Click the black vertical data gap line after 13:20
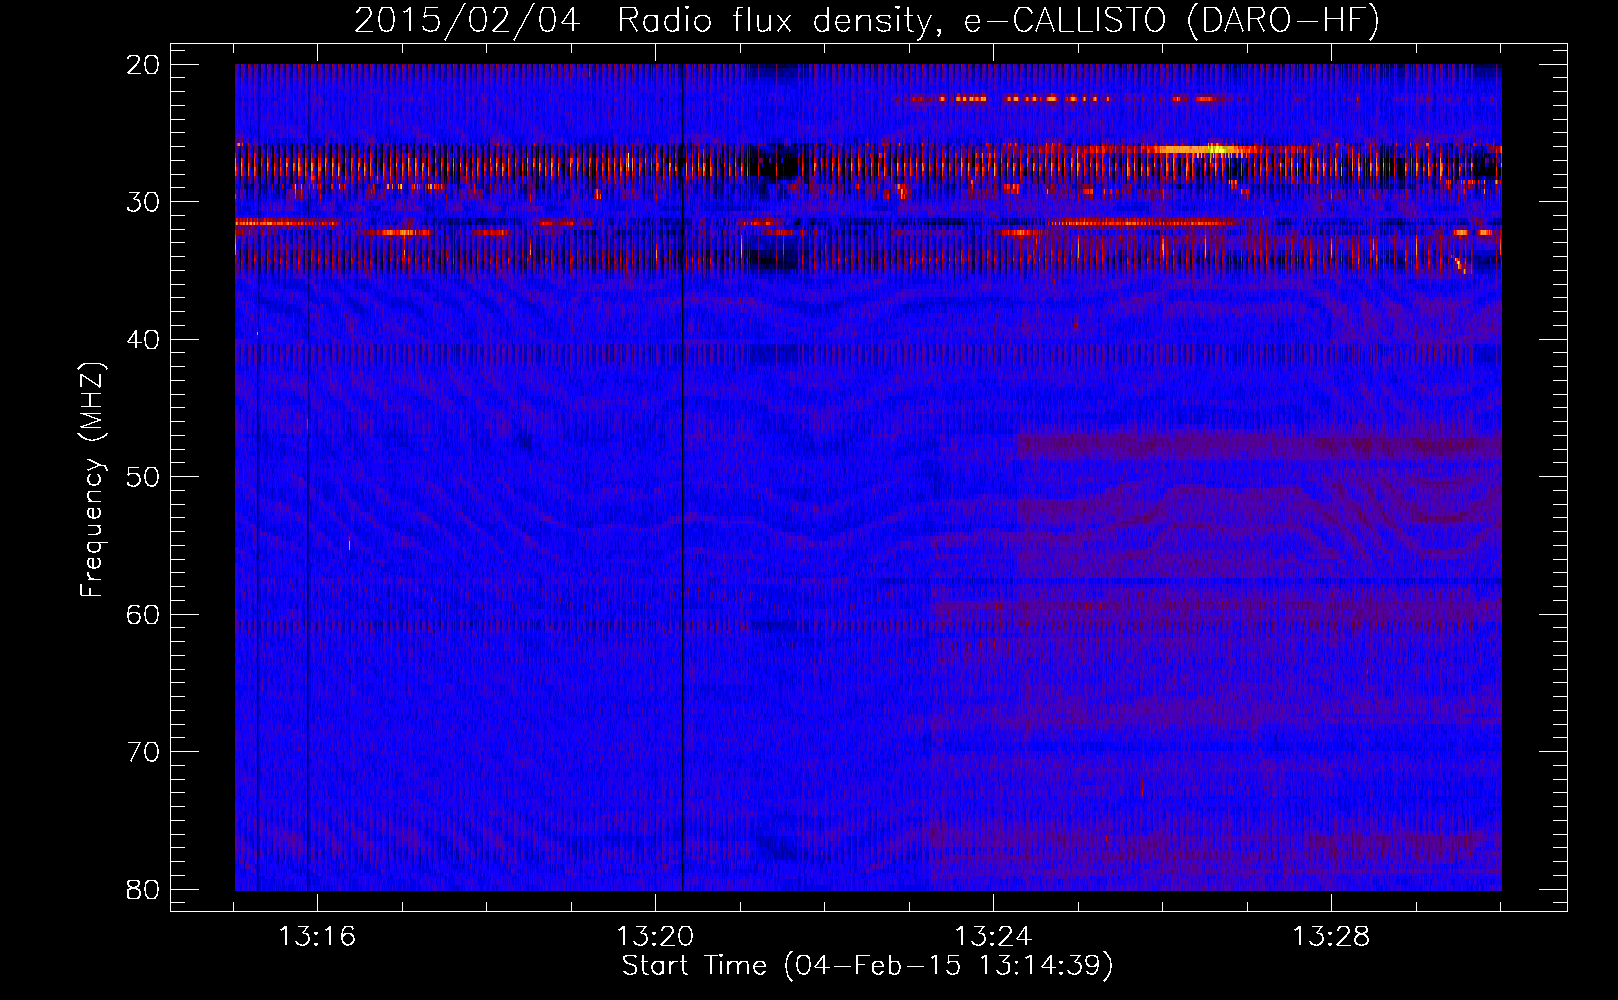 tap(682, 477)
